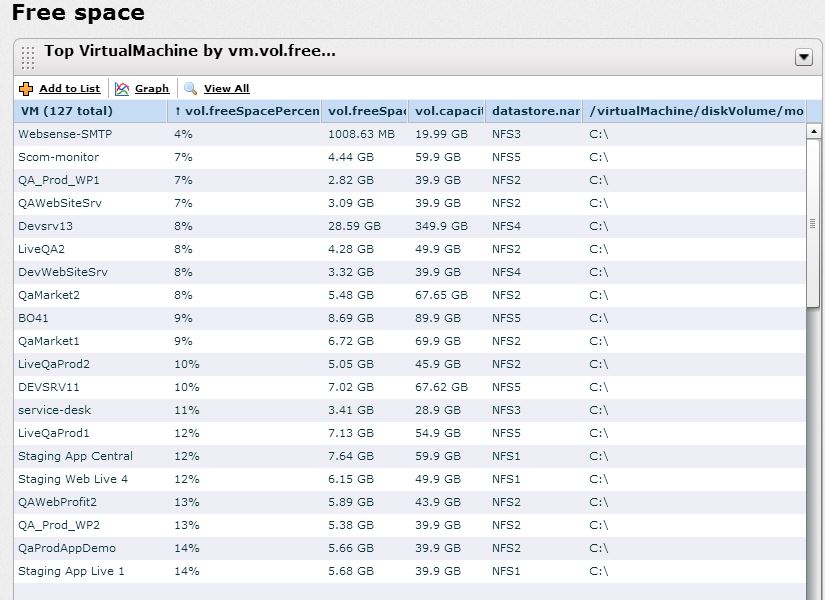The width and height of the screenshot is (825, 600).
Task: Select the Staging App Live 1 VM
Action: point(71,571)
